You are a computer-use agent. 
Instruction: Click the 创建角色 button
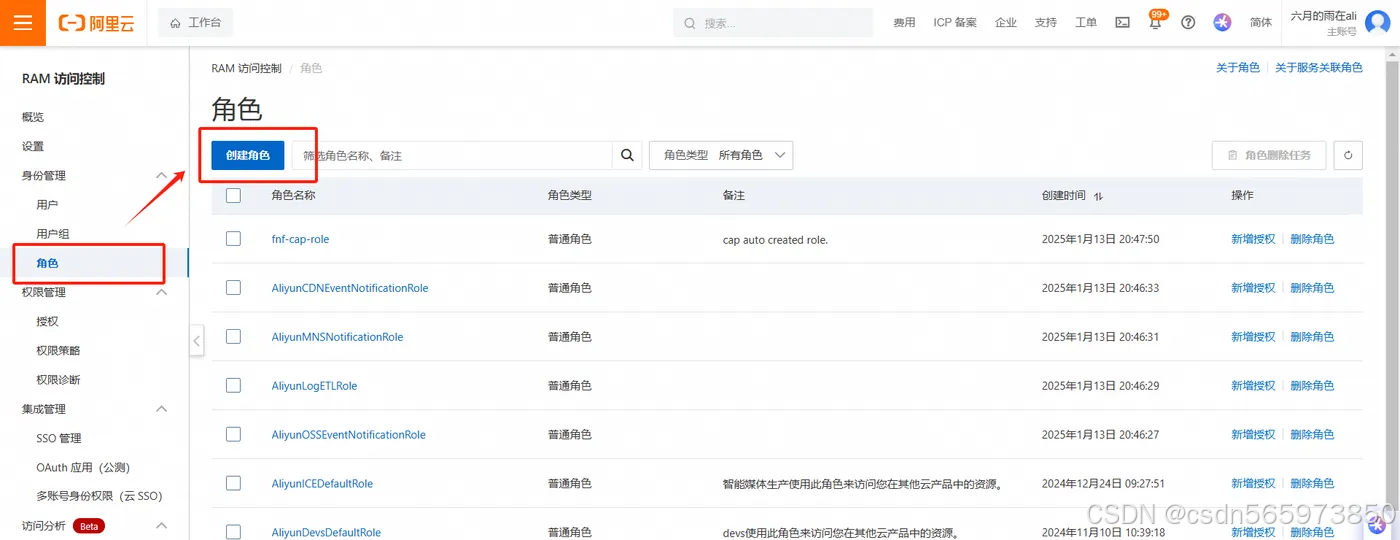248,155
